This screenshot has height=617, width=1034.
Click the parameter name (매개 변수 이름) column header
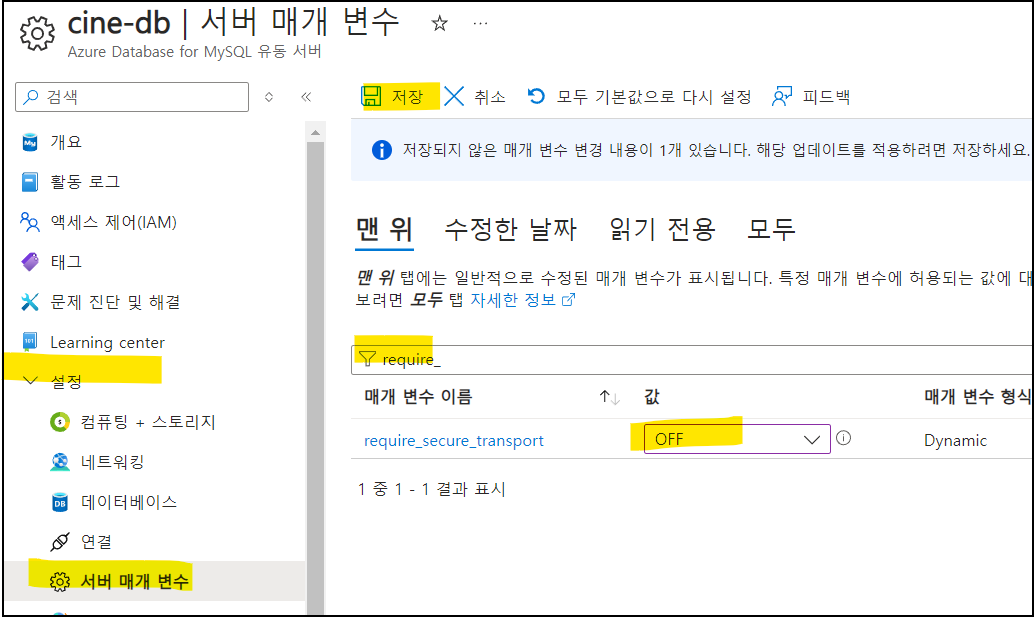[x=418, y=397]
